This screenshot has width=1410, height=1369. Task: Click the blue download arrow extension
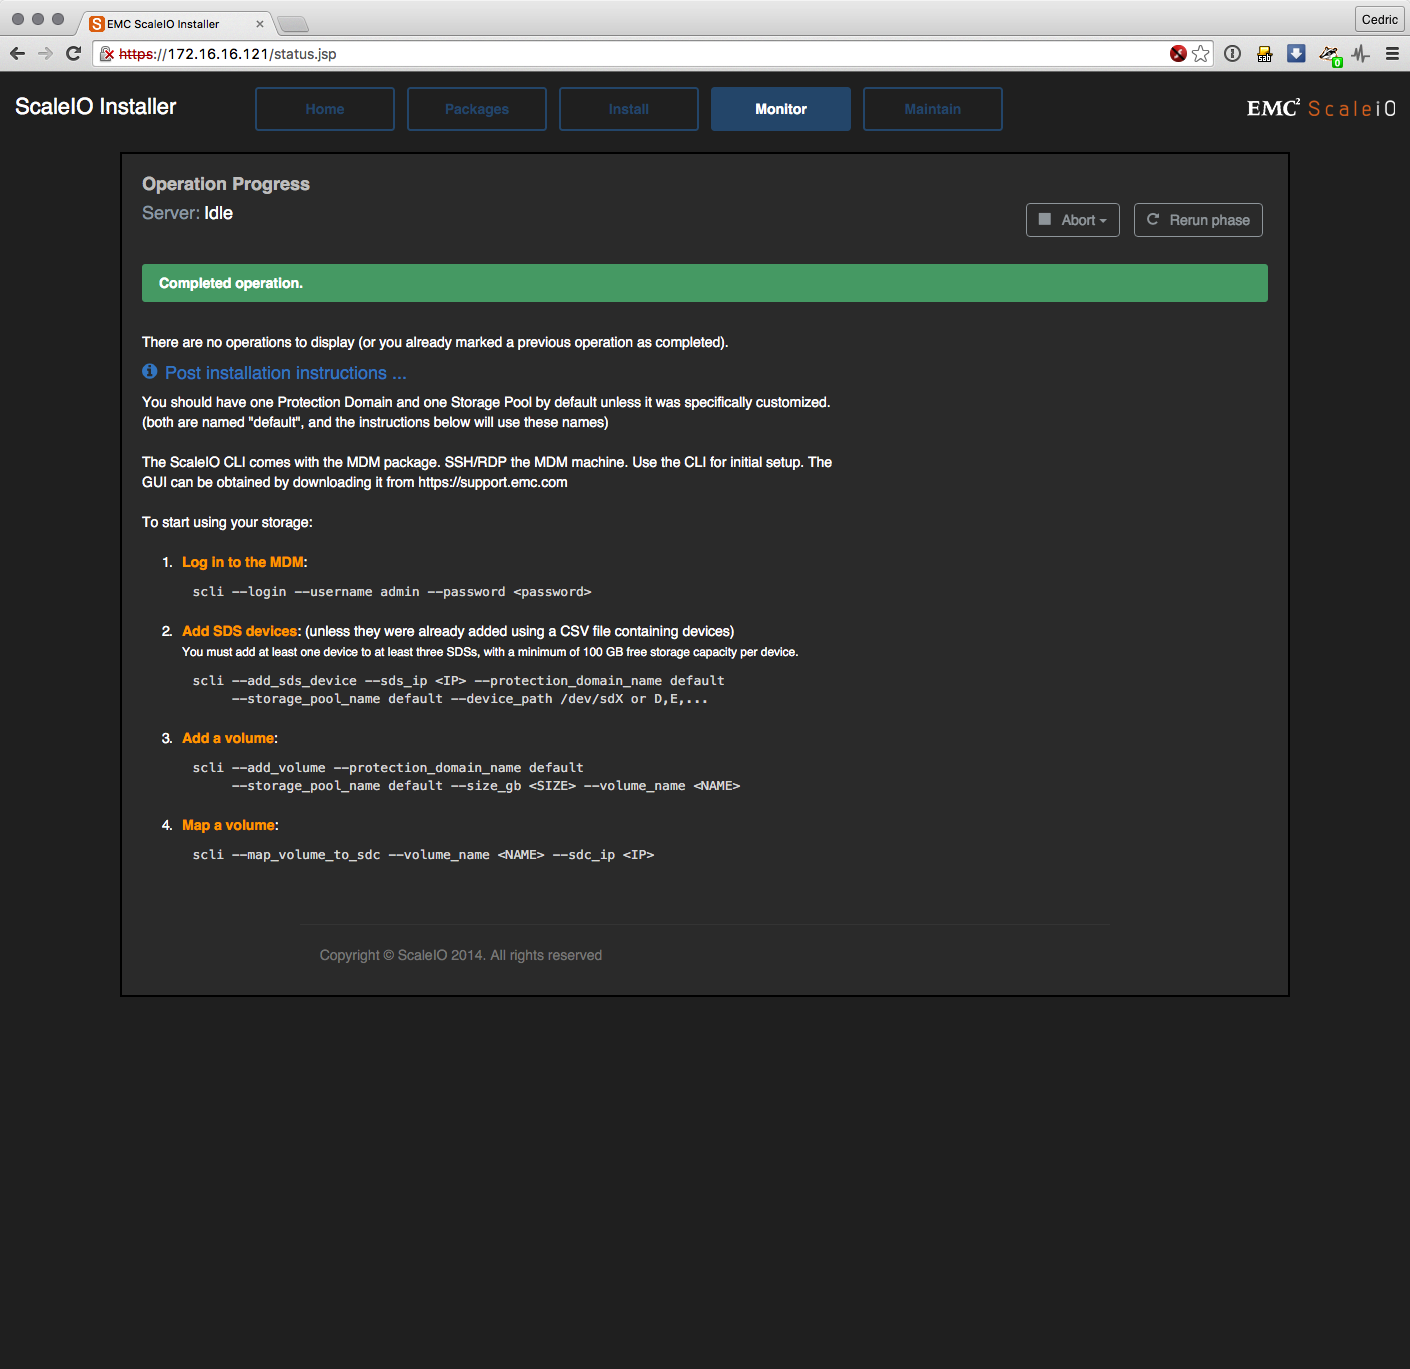click(x=1296, y=54)
